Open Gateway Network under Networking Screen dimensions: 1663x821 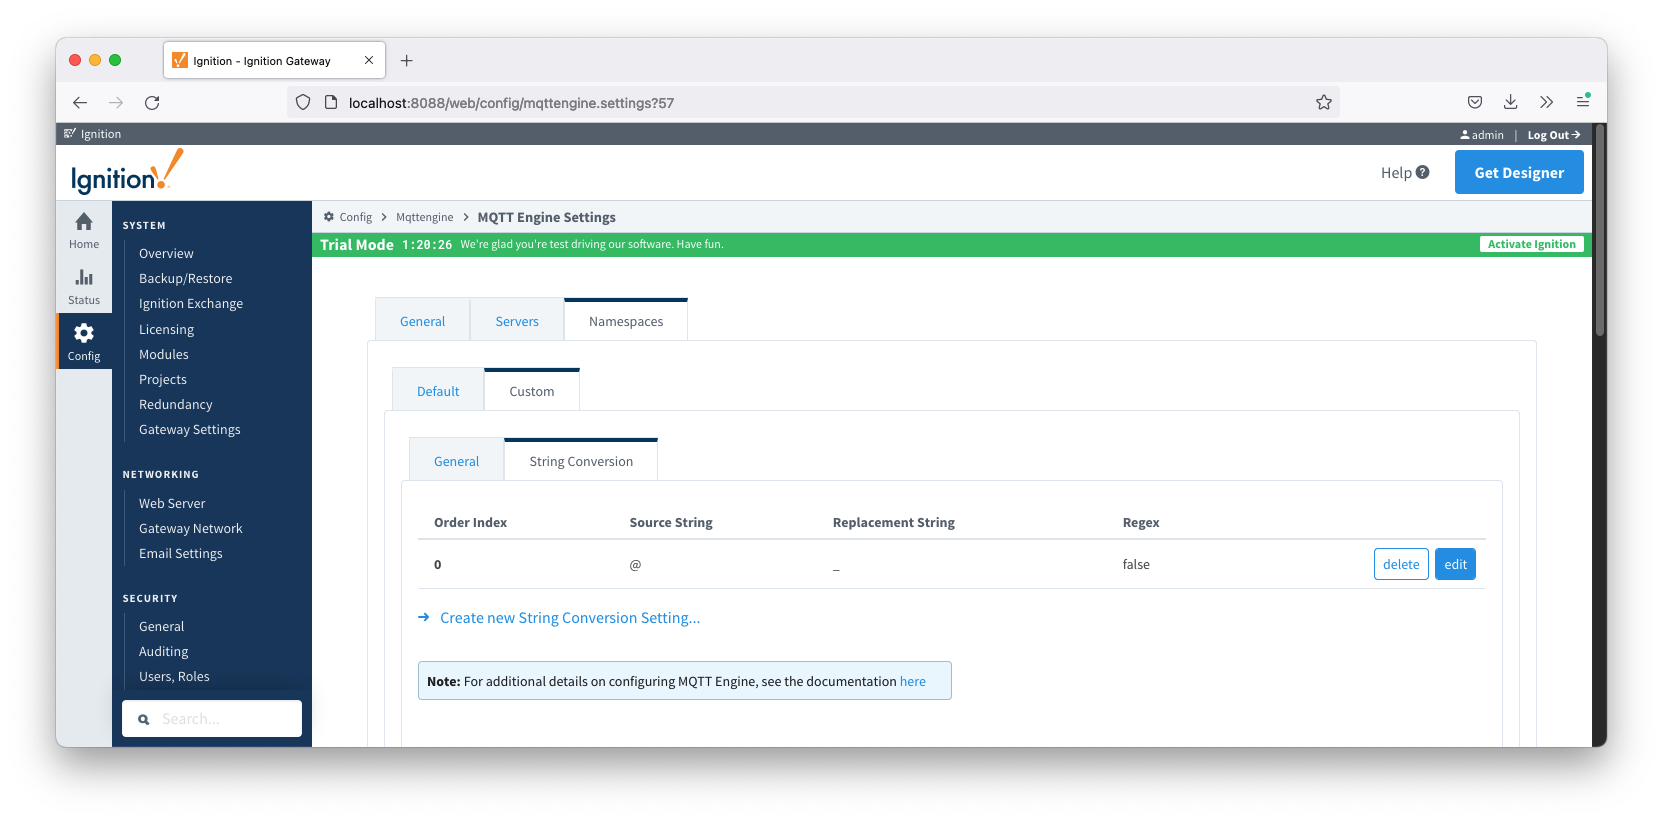tap(191, 528)
